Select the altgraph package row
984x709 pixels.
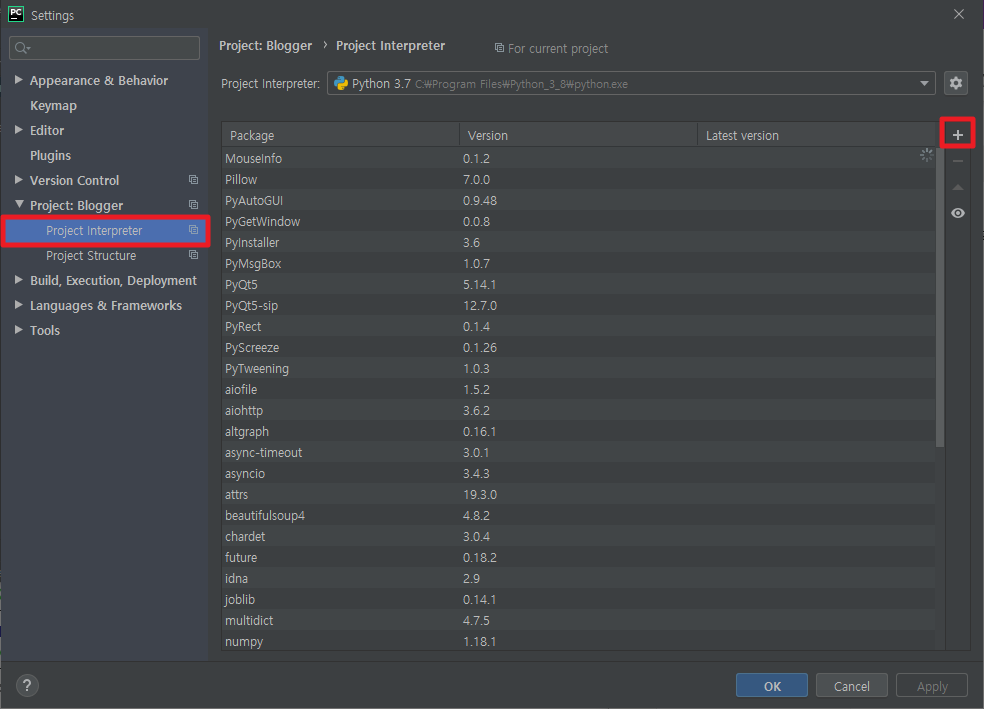point(579,432)
